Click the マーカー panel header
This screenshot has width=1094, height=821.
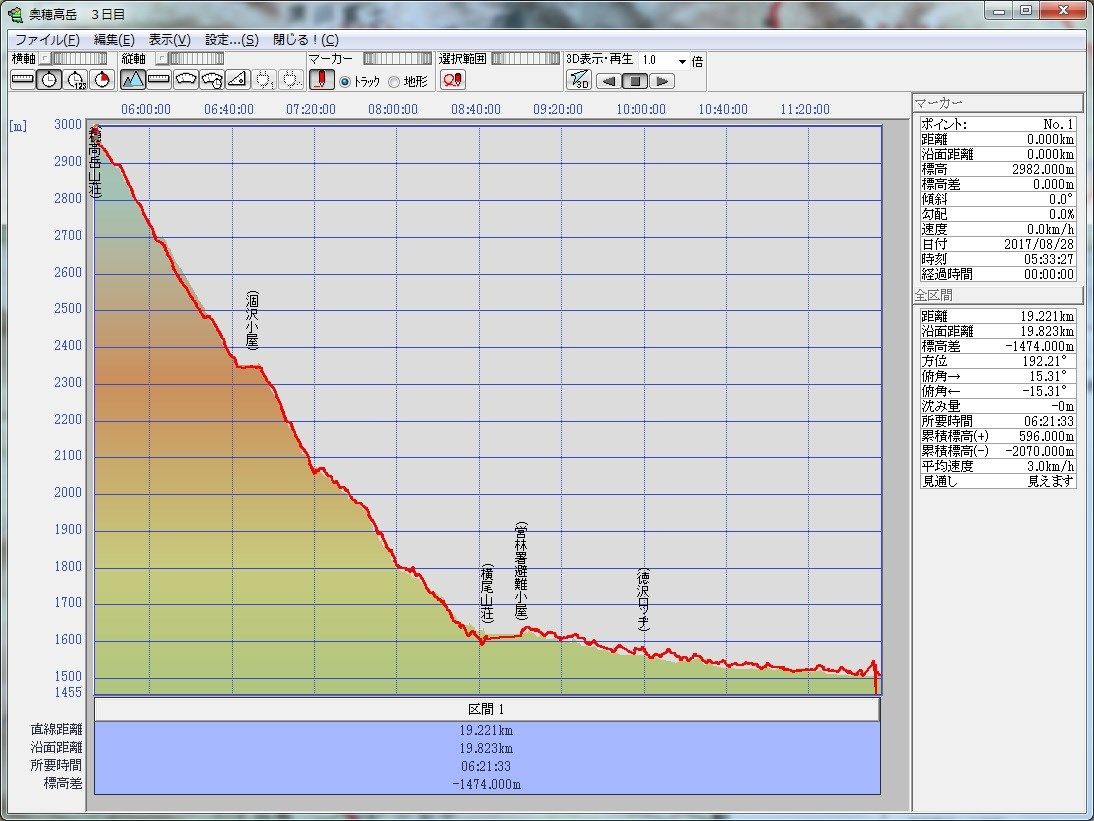[x=998, y=103]
